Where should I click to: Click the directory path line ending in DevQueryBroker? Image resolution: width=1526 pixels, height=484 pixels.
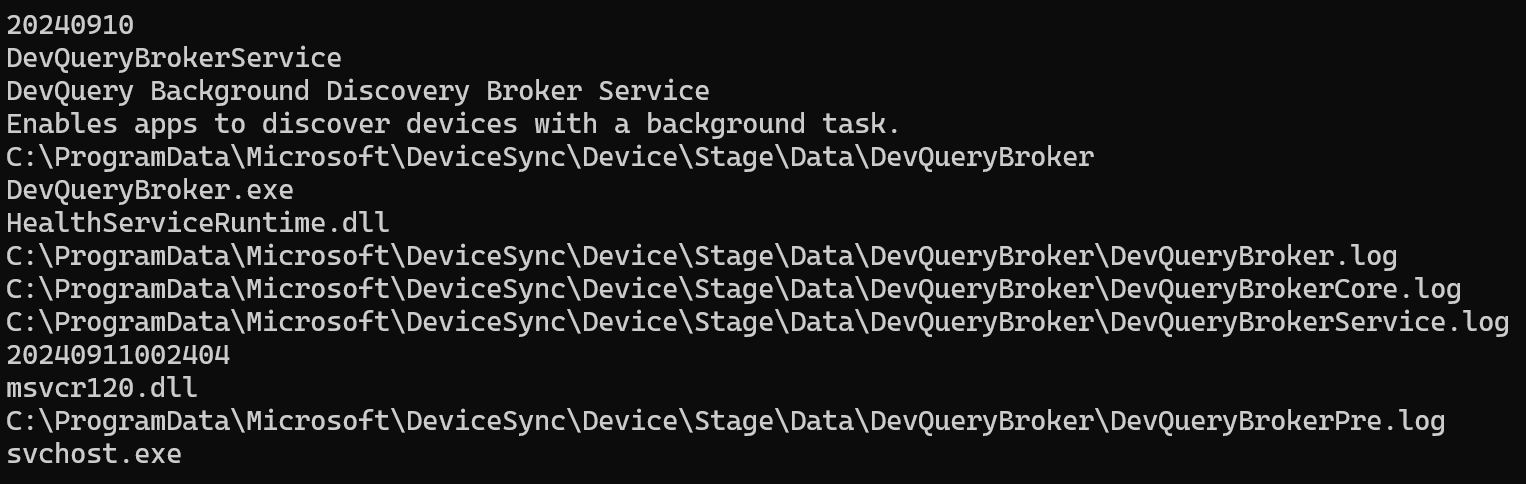click(550, 157)
